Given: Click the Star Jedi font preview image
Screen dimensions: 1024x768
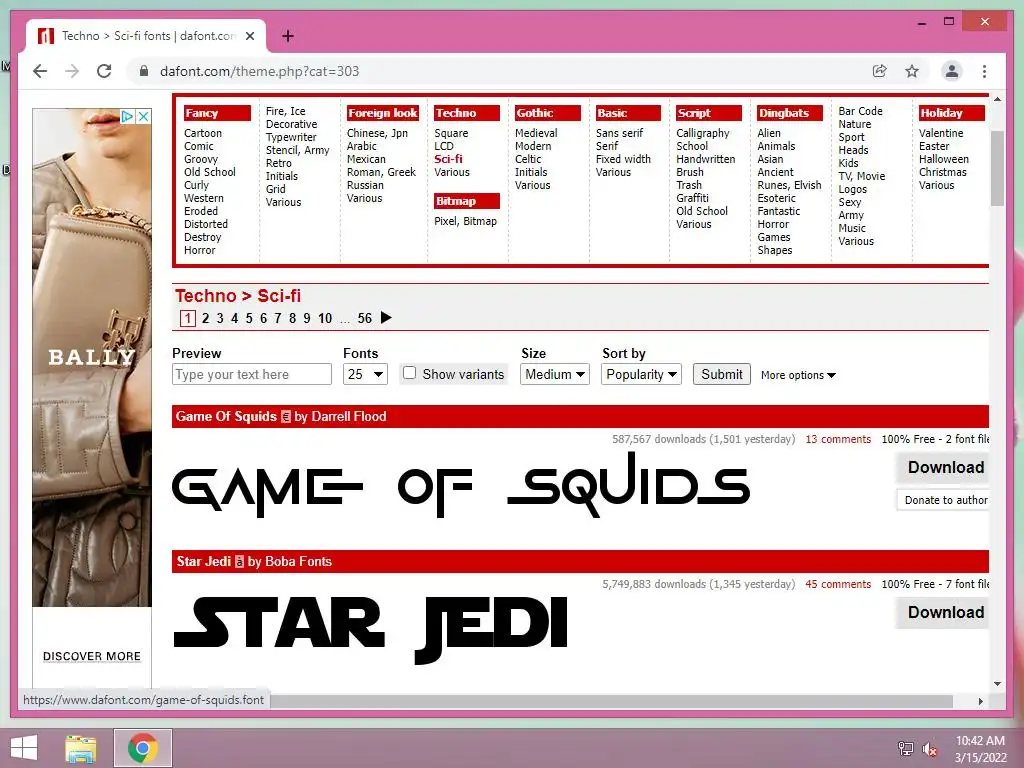Looking at the screenshot, I should click(370, 630).
